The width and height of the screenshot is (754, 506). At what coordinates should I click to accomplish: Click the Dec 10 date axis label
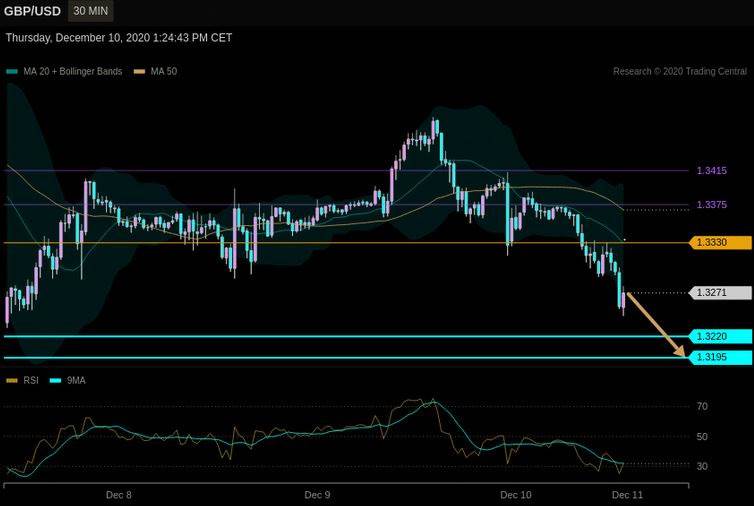point(516,495)
